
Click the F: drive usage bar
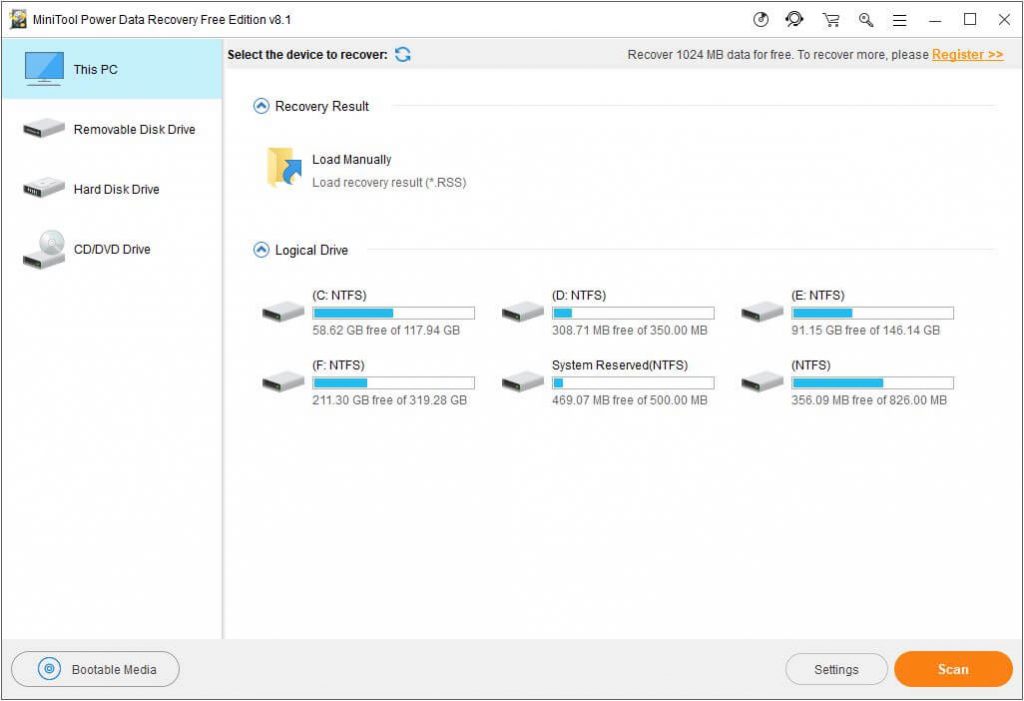click(x=394, y=383)
